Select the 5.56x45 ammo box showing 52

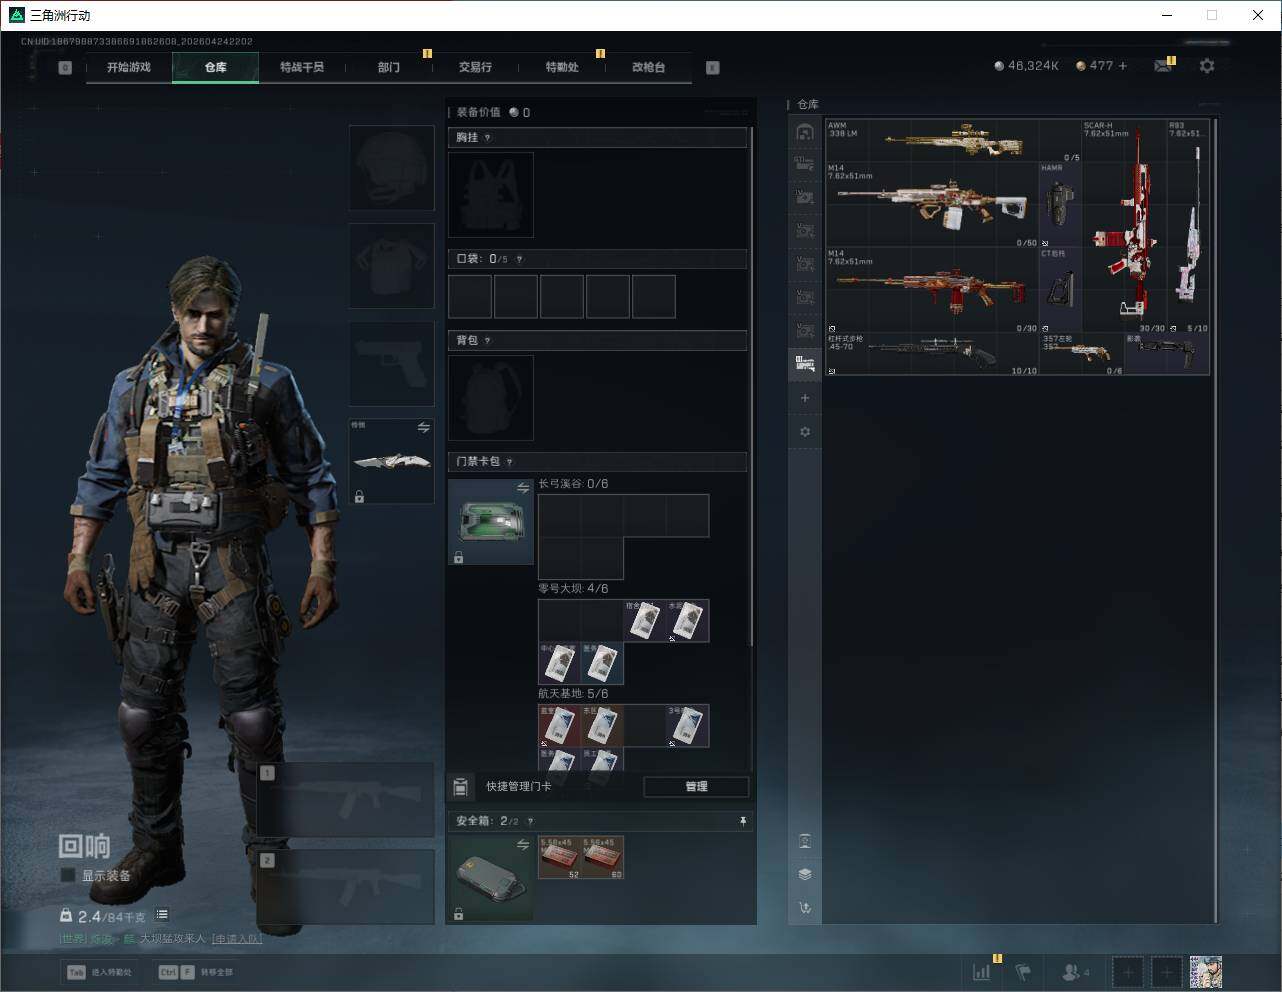[560, 858]
